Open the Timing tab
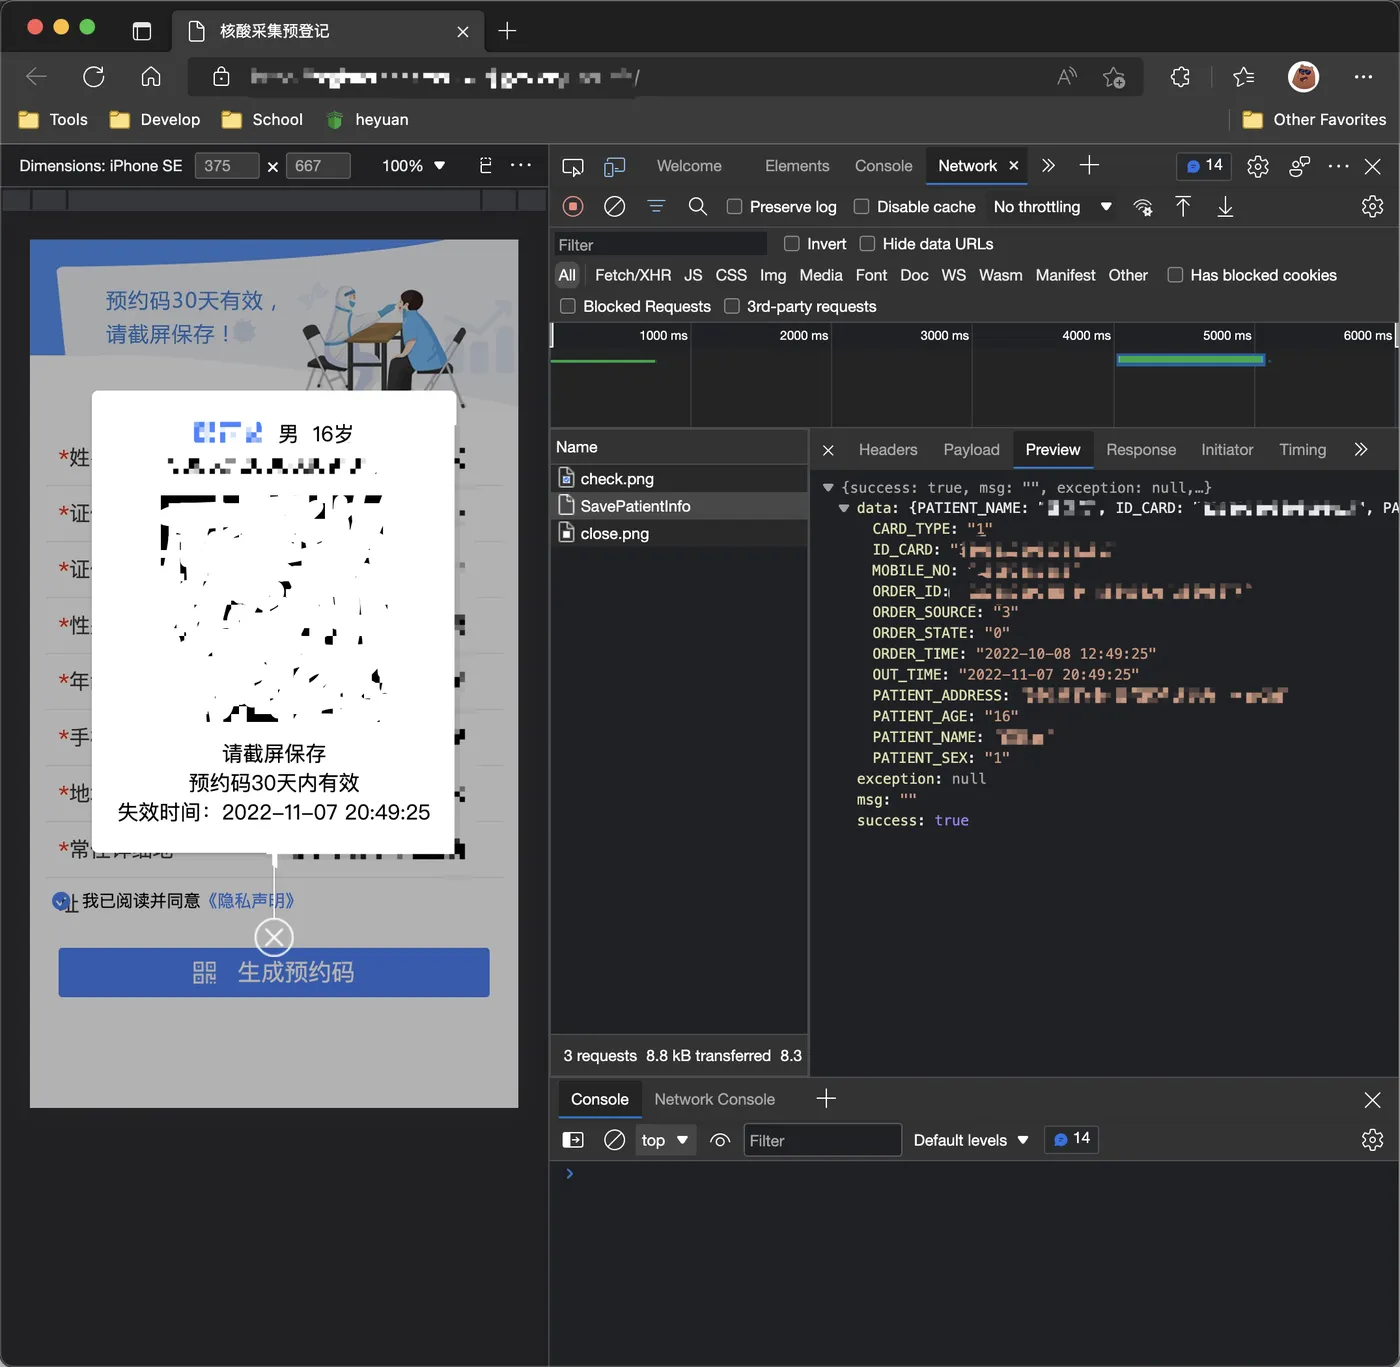Viewport: 1400px width, 1367px height. [x=1302, y=450]
